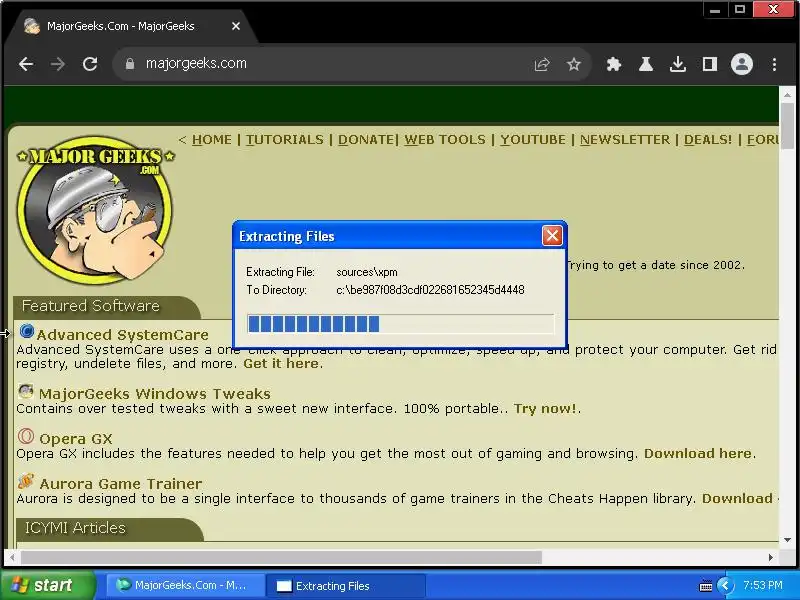Click 'Trying to get a date since 2002' text
The width and height of the screenshot is (800, 600).
(x=655, y=265)
